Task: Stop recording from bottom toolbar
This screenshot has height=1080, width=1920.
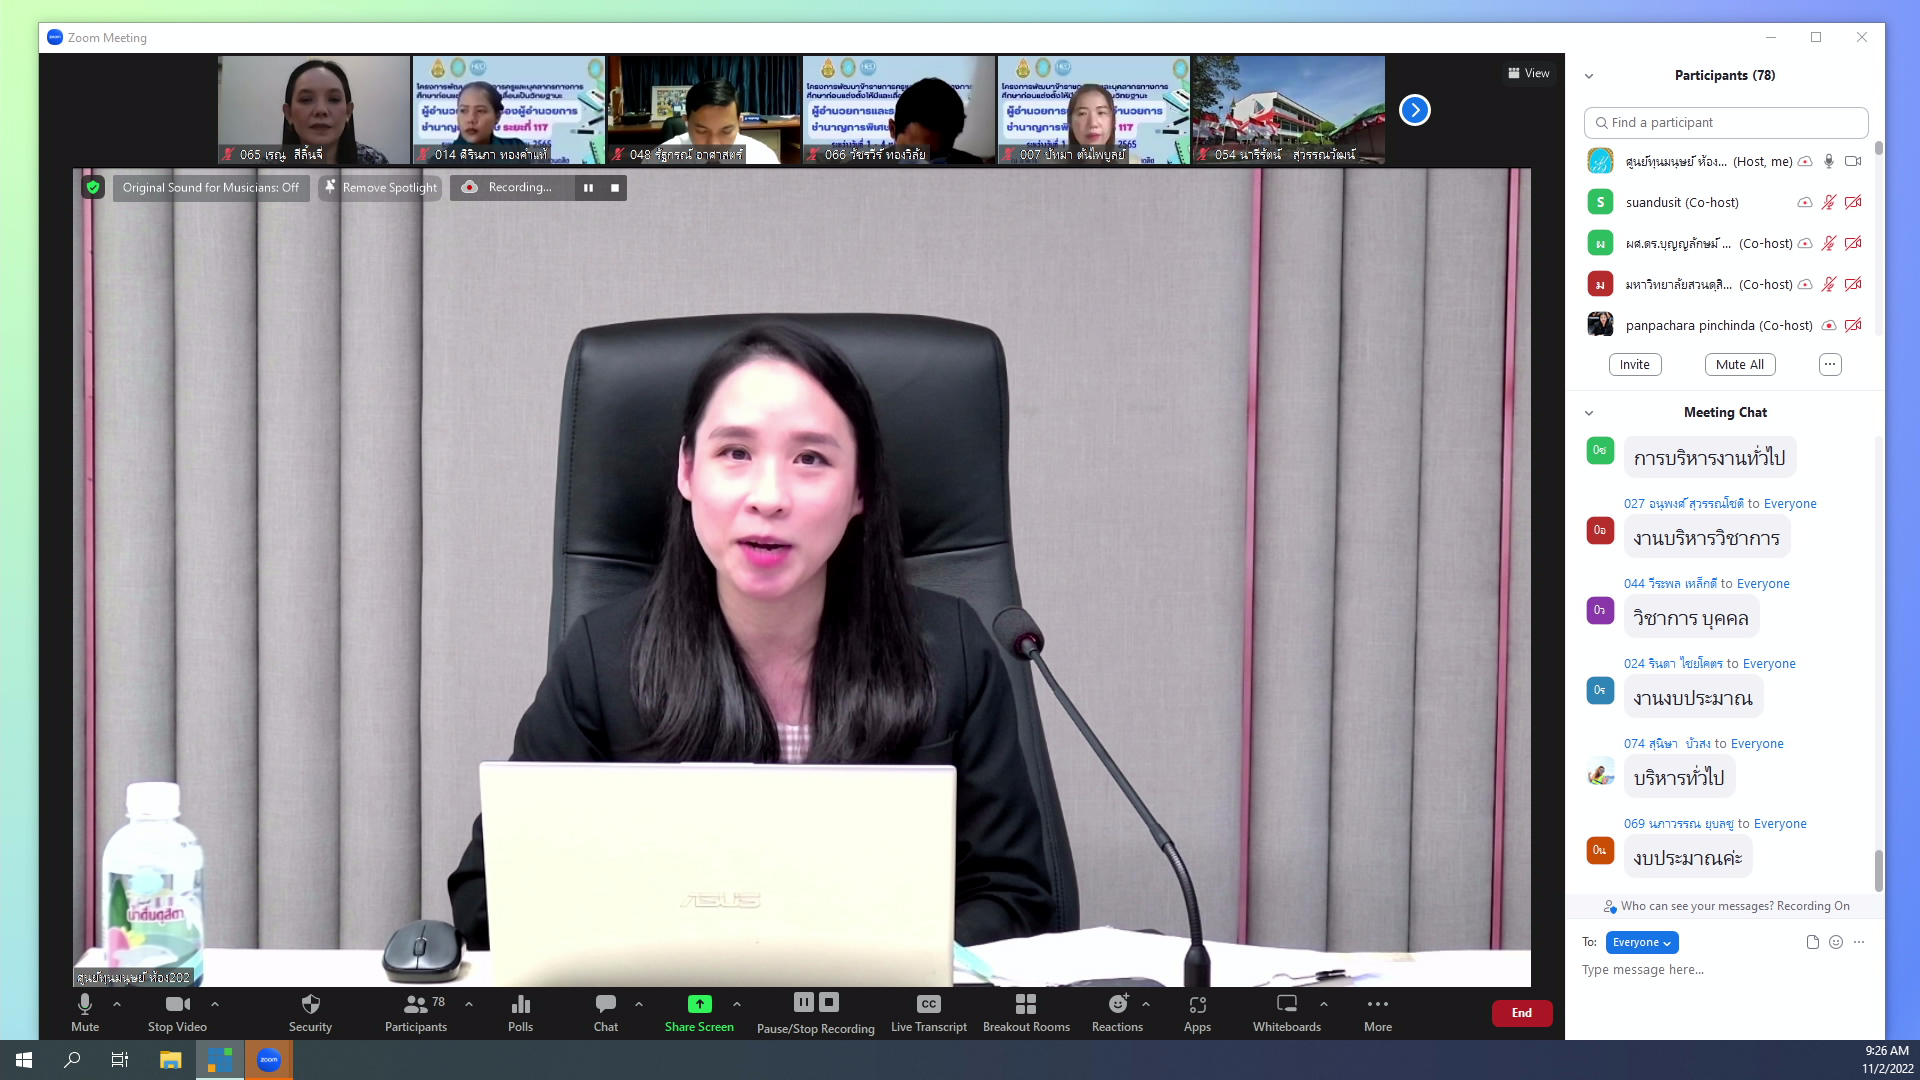Action: [829, 1002]
